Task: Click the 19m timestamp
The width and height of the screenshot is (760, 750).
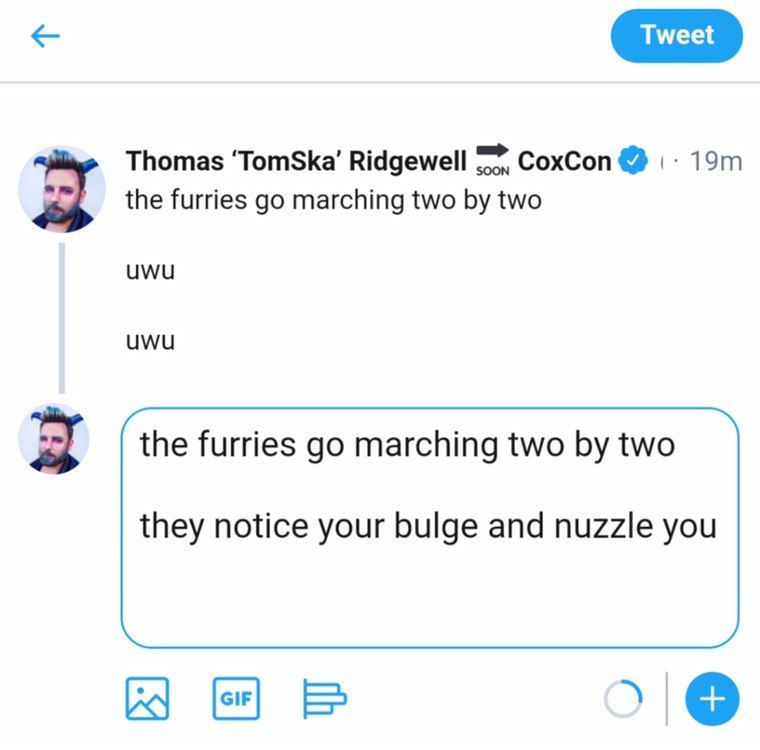Action: click(716, 161)
